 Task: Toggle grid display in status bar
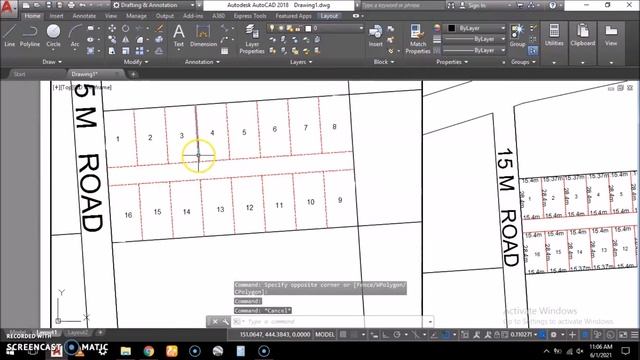tap(343, 335)
